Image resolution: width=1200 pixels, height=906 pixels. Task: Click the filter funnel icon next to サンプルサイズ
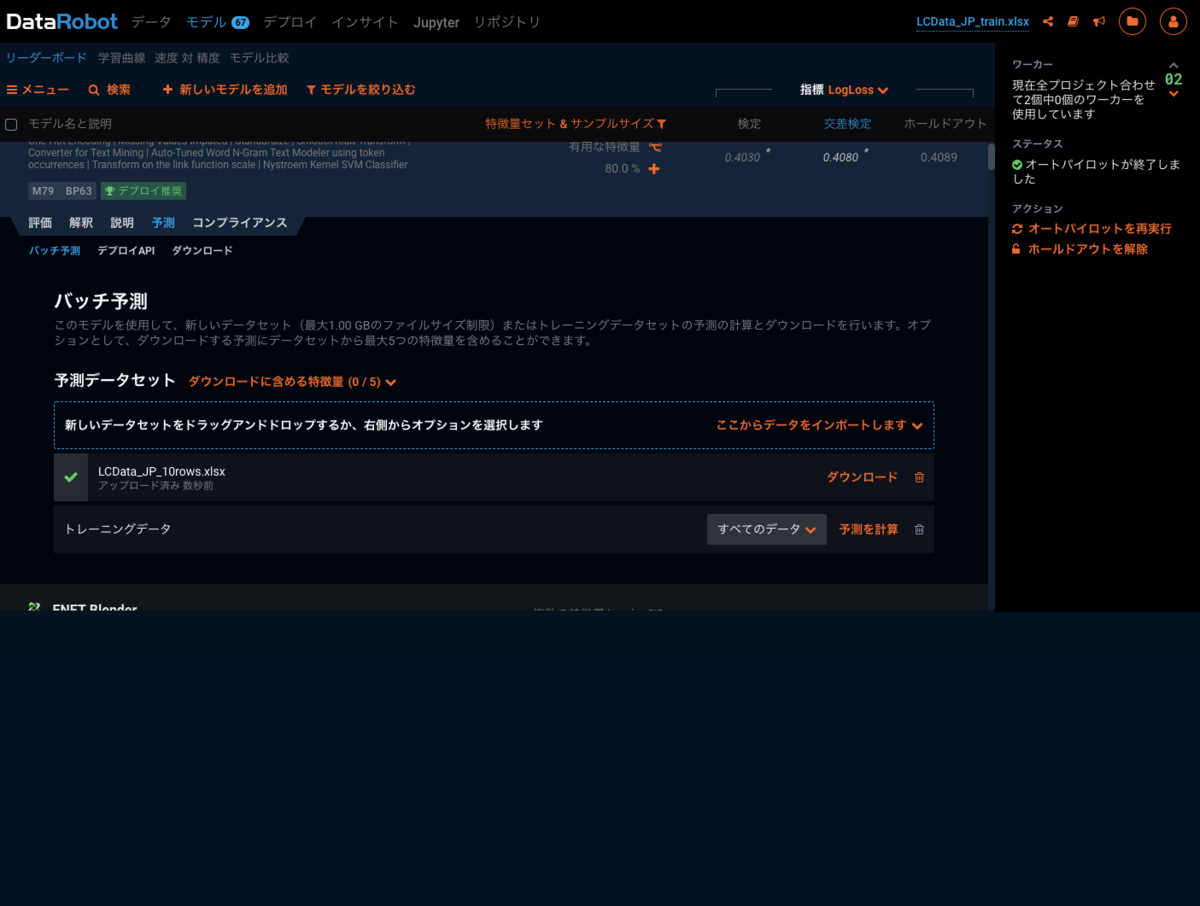tap(661, 124)
